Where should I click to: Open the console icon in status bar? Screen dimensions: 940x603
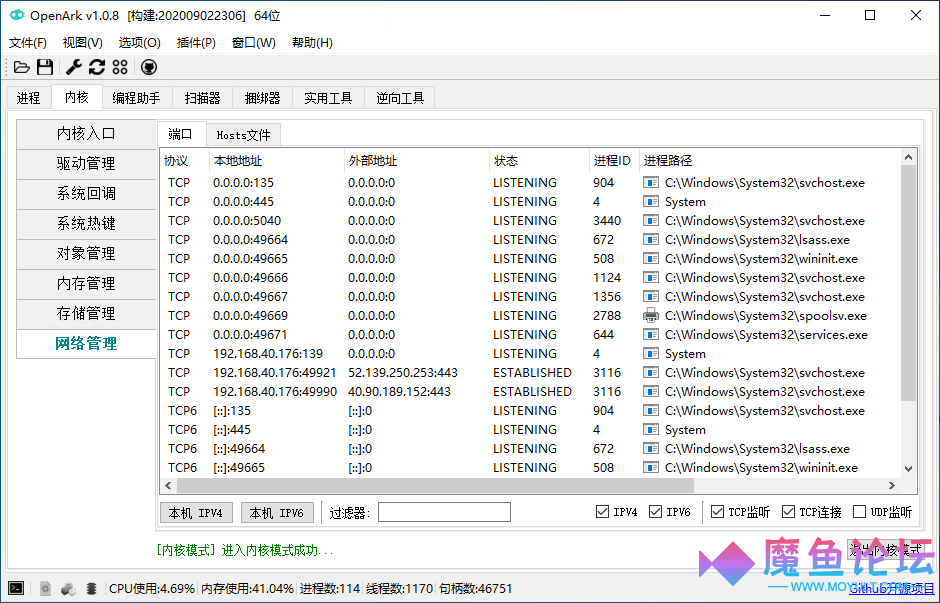(16, 588)
